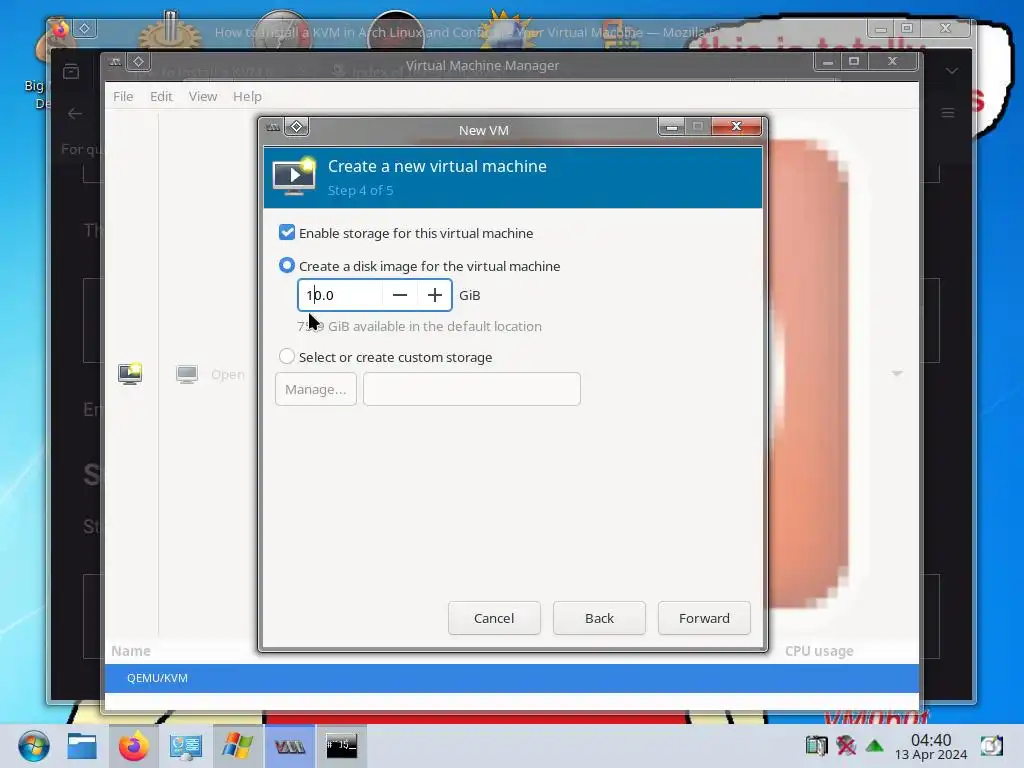Uncheck Enable storage for this virtual machine
Viewport: 1024px width, 768px height.
(x=287, y=232)
